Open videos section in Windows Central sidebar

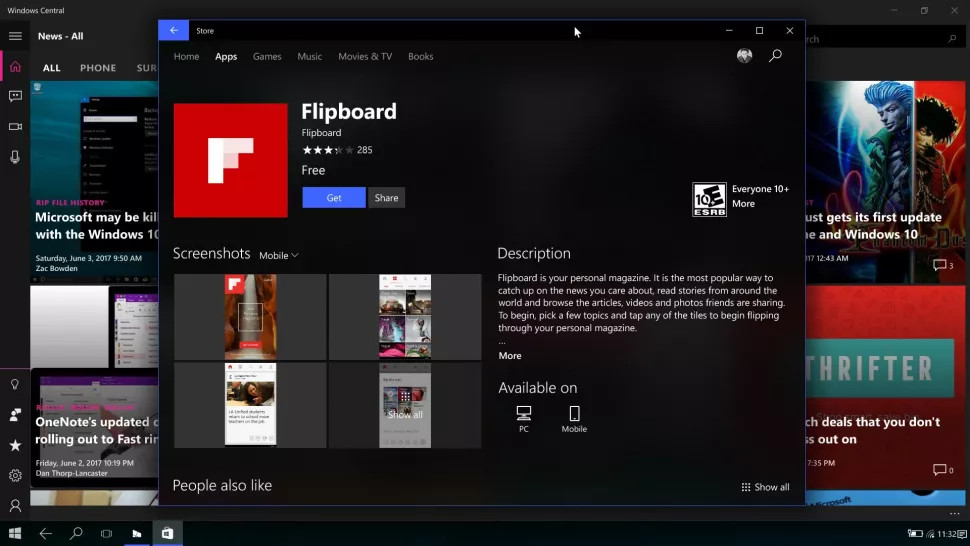point(15,126)
